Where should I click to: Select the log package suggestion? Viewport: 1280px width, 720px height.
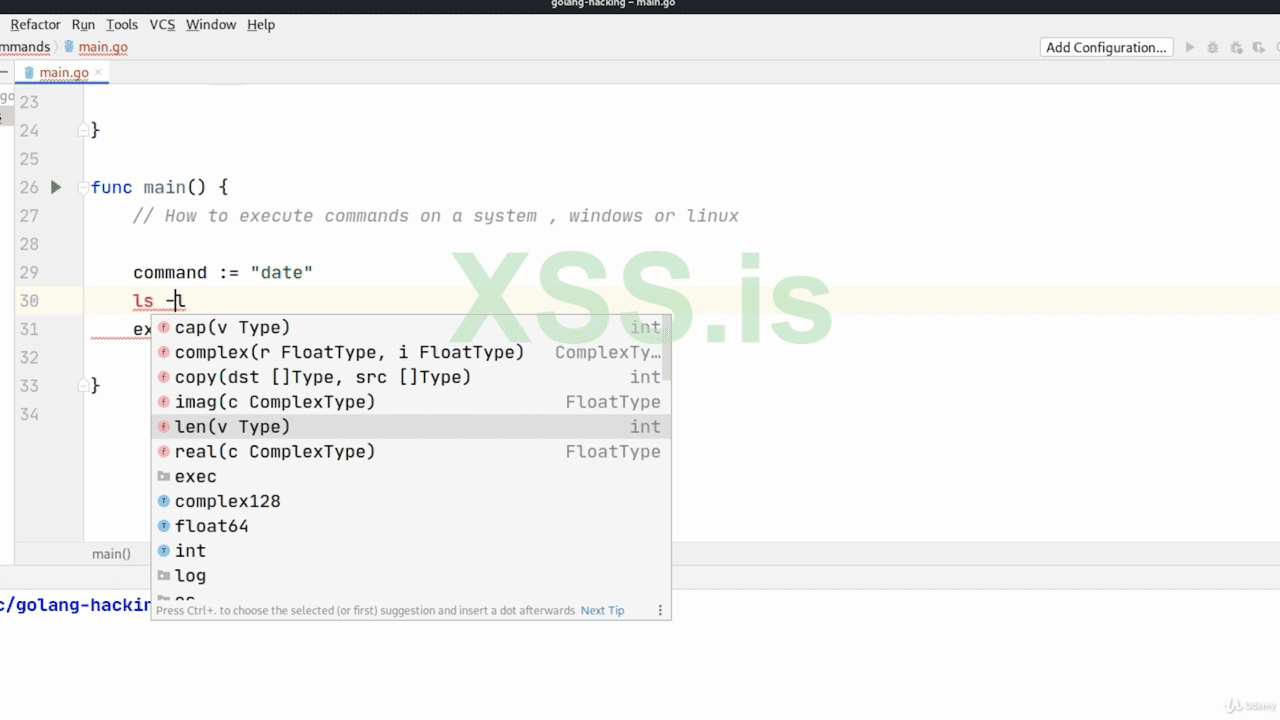tap(410, 576)
